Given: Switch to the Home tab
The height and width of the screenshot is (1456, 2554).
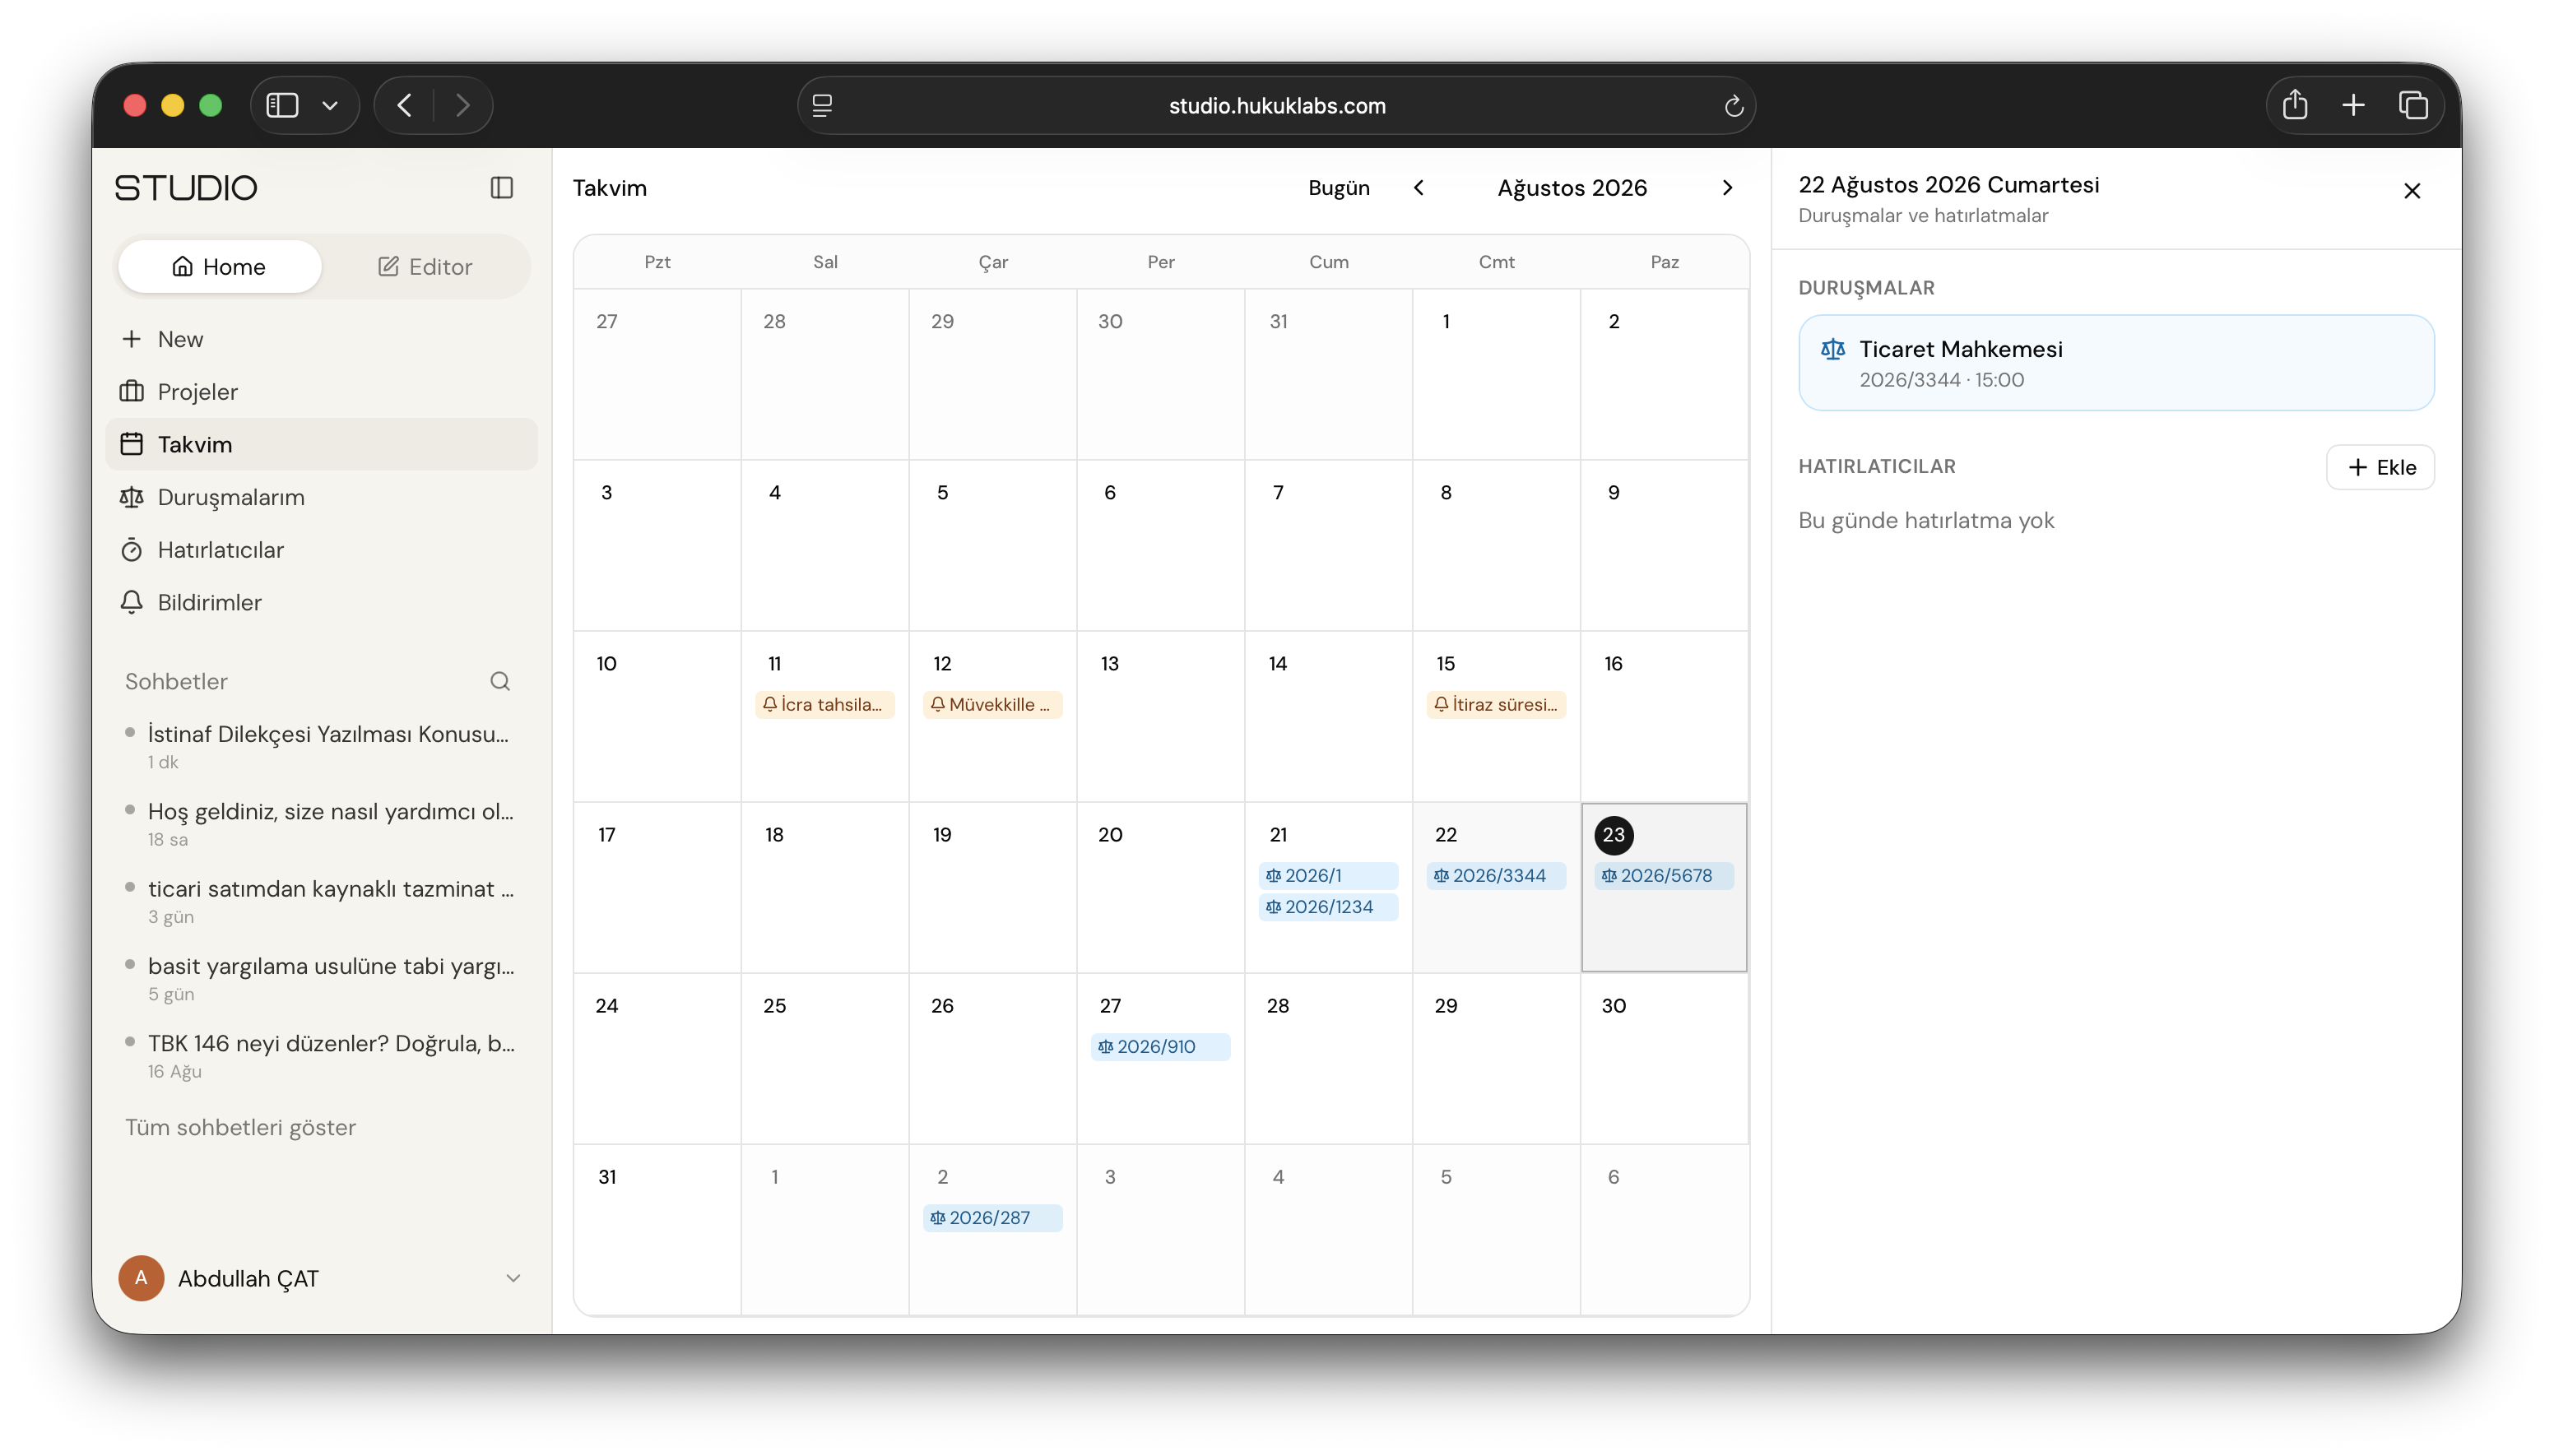Looking at the screenshot, I should click(x=219, y=266).
